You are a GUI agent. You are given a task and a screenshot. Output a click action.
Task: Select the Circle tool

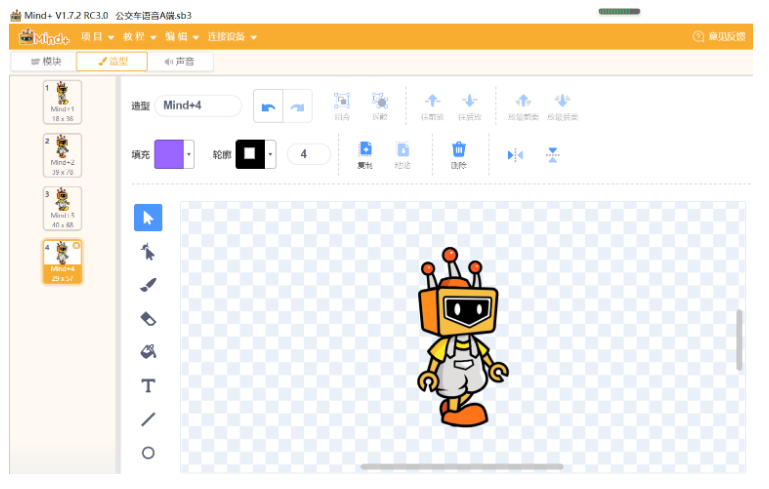pos(148,452)
